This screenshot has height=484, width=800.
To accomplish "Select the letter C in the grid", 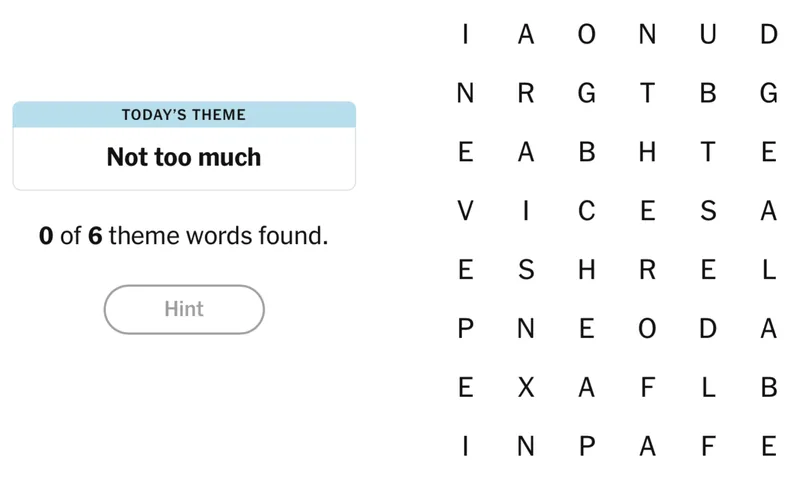I will click(587, 211).
